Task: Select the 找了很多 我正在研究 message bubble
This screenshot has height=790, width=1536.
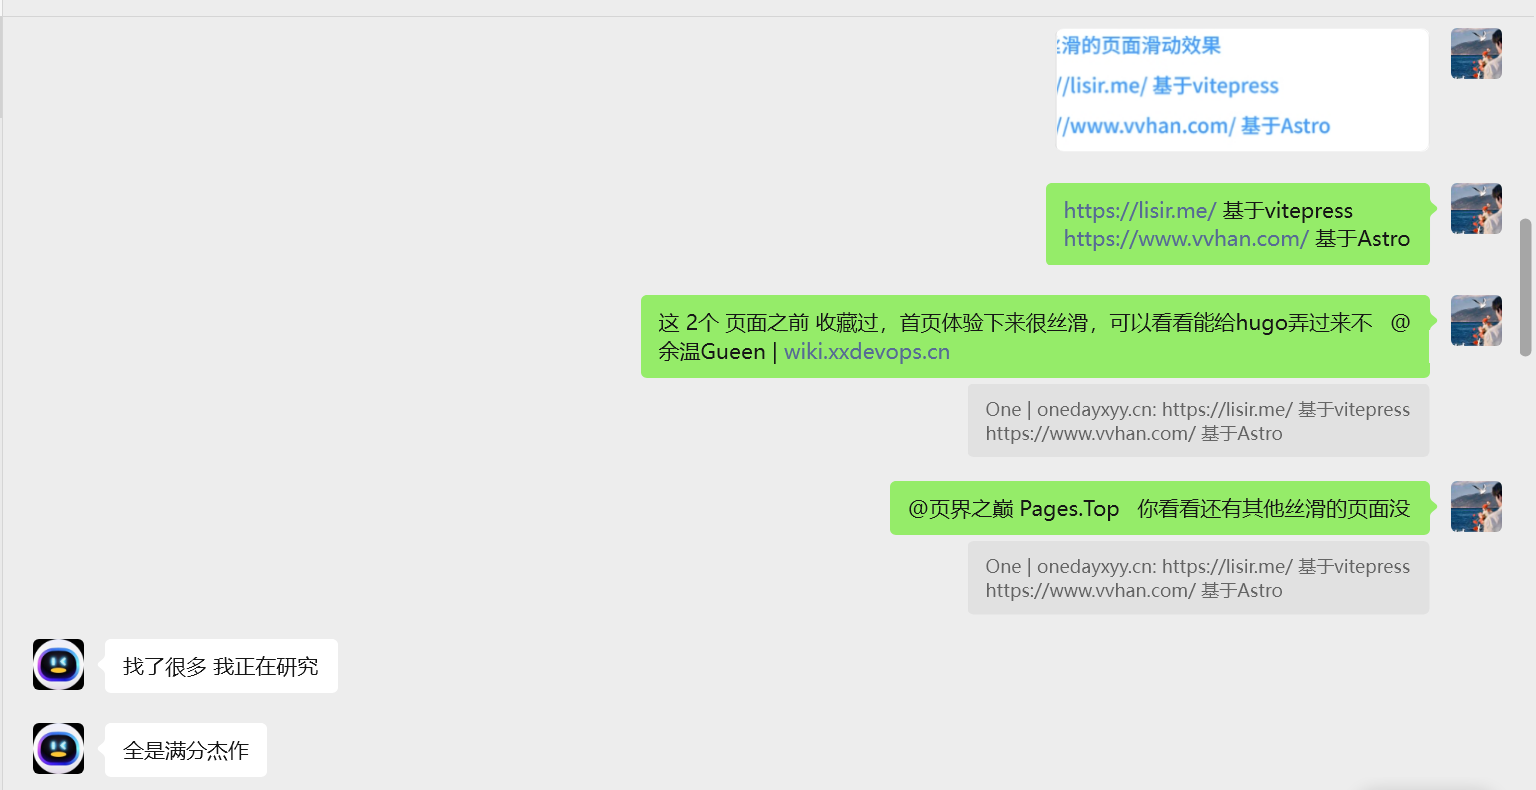Action: (x=221, y=666)
